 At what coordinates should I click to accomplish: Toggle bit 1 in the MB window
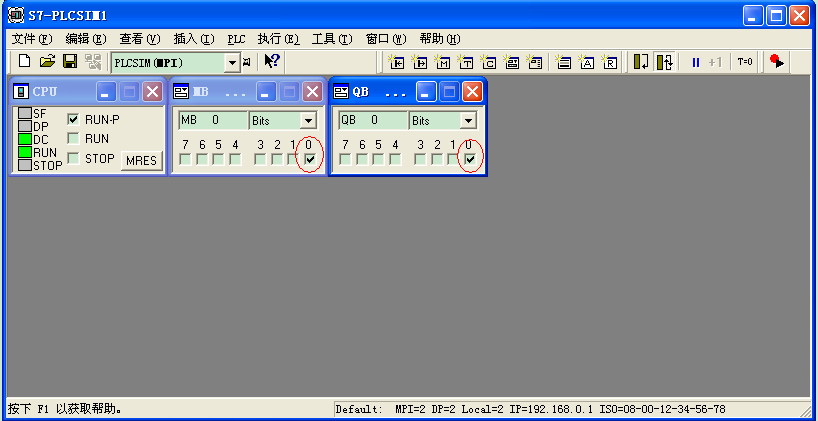pyautogui.click(x=294, y=159)
